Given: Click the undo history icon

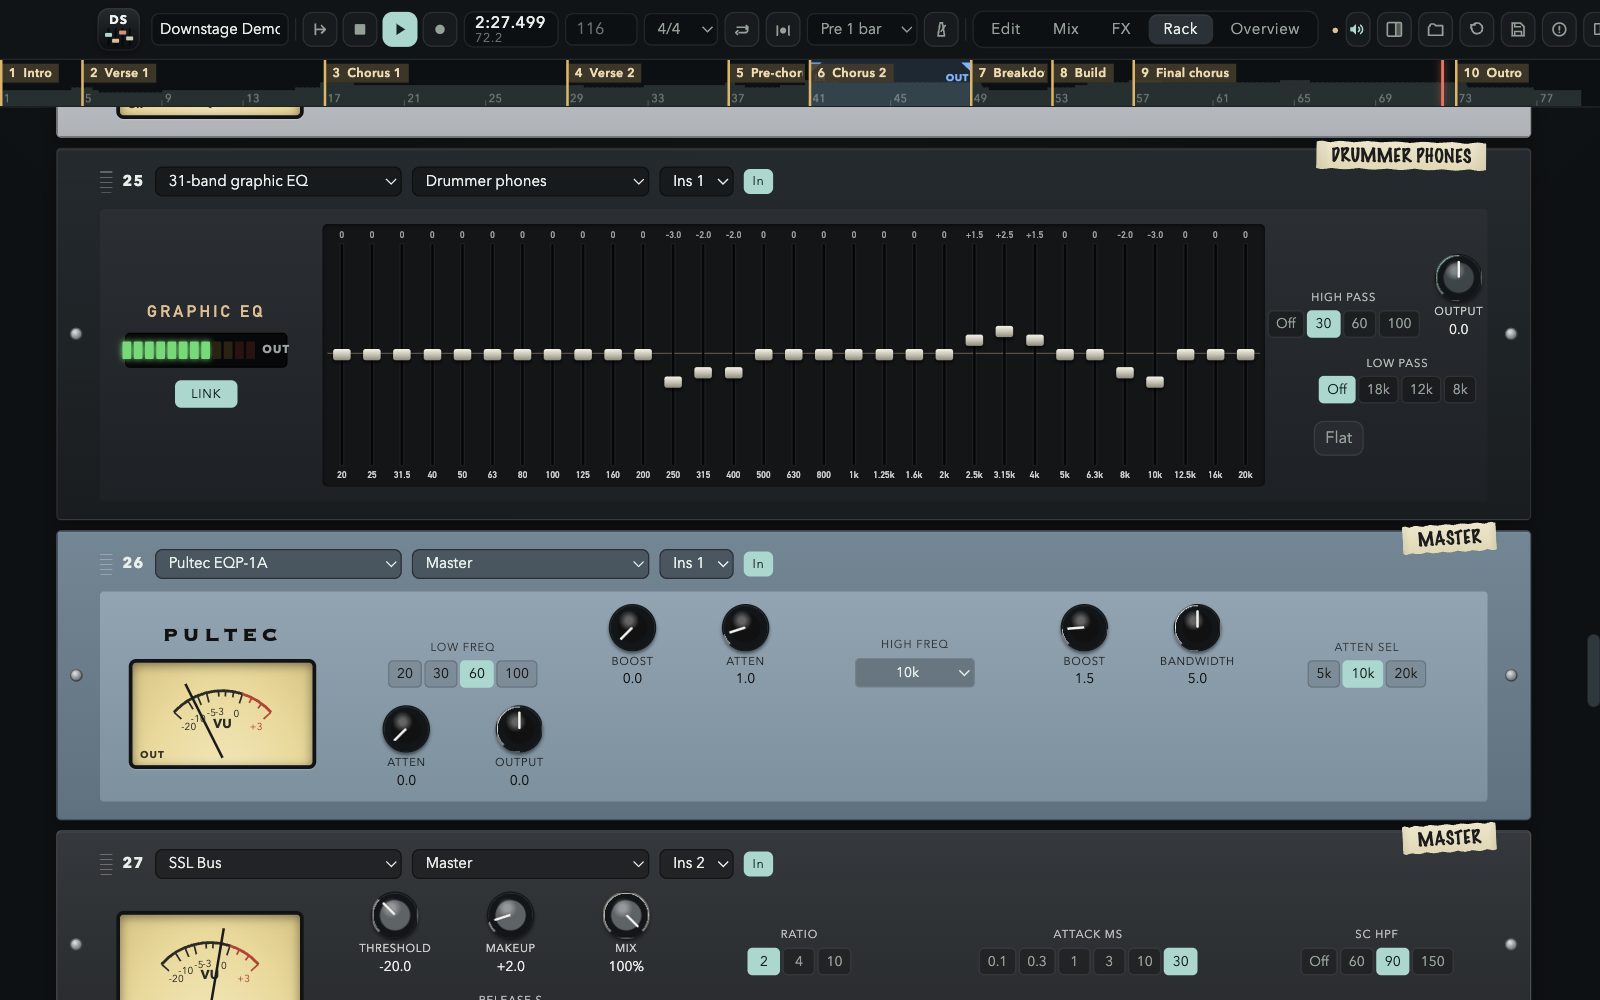Looking at the screenshot, I should point(1476,29).
